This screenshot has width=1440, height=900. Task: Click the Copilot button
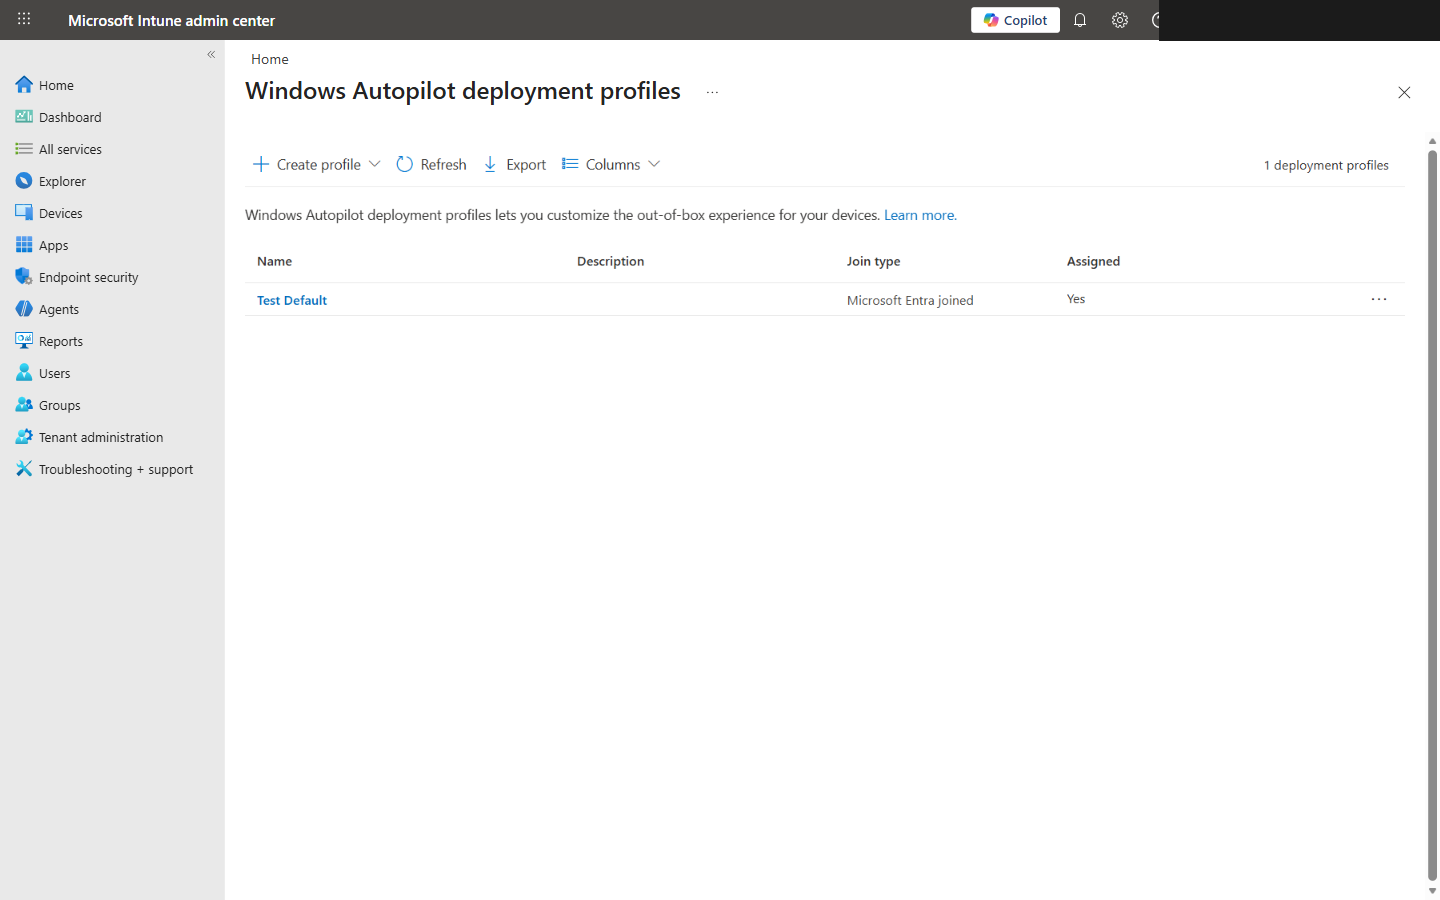(1015, 20)
